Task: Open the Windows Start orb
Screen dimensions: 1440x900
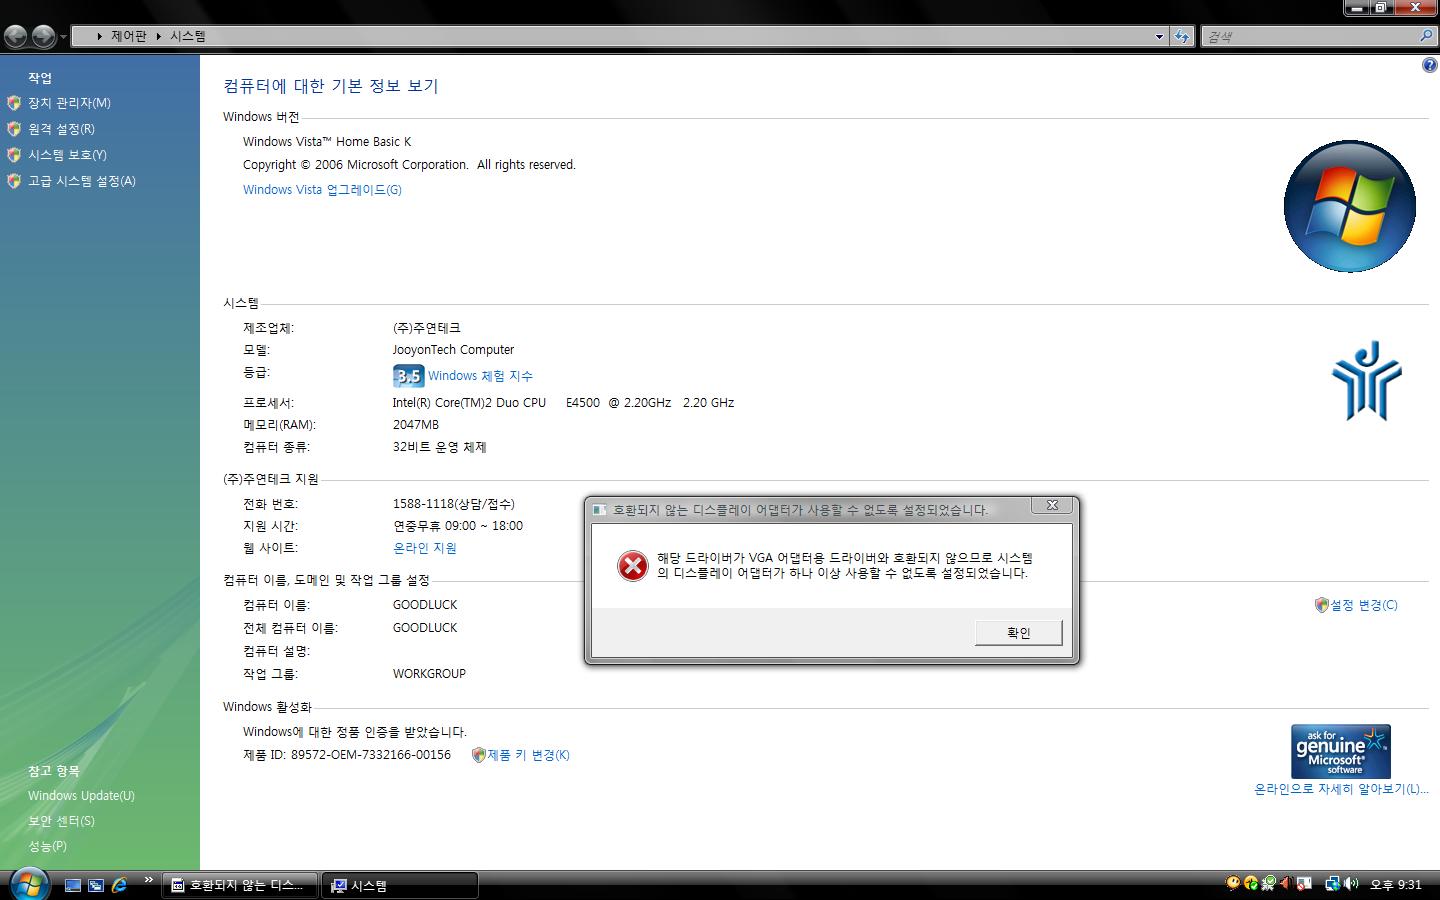Action: [x=29, y=884]
